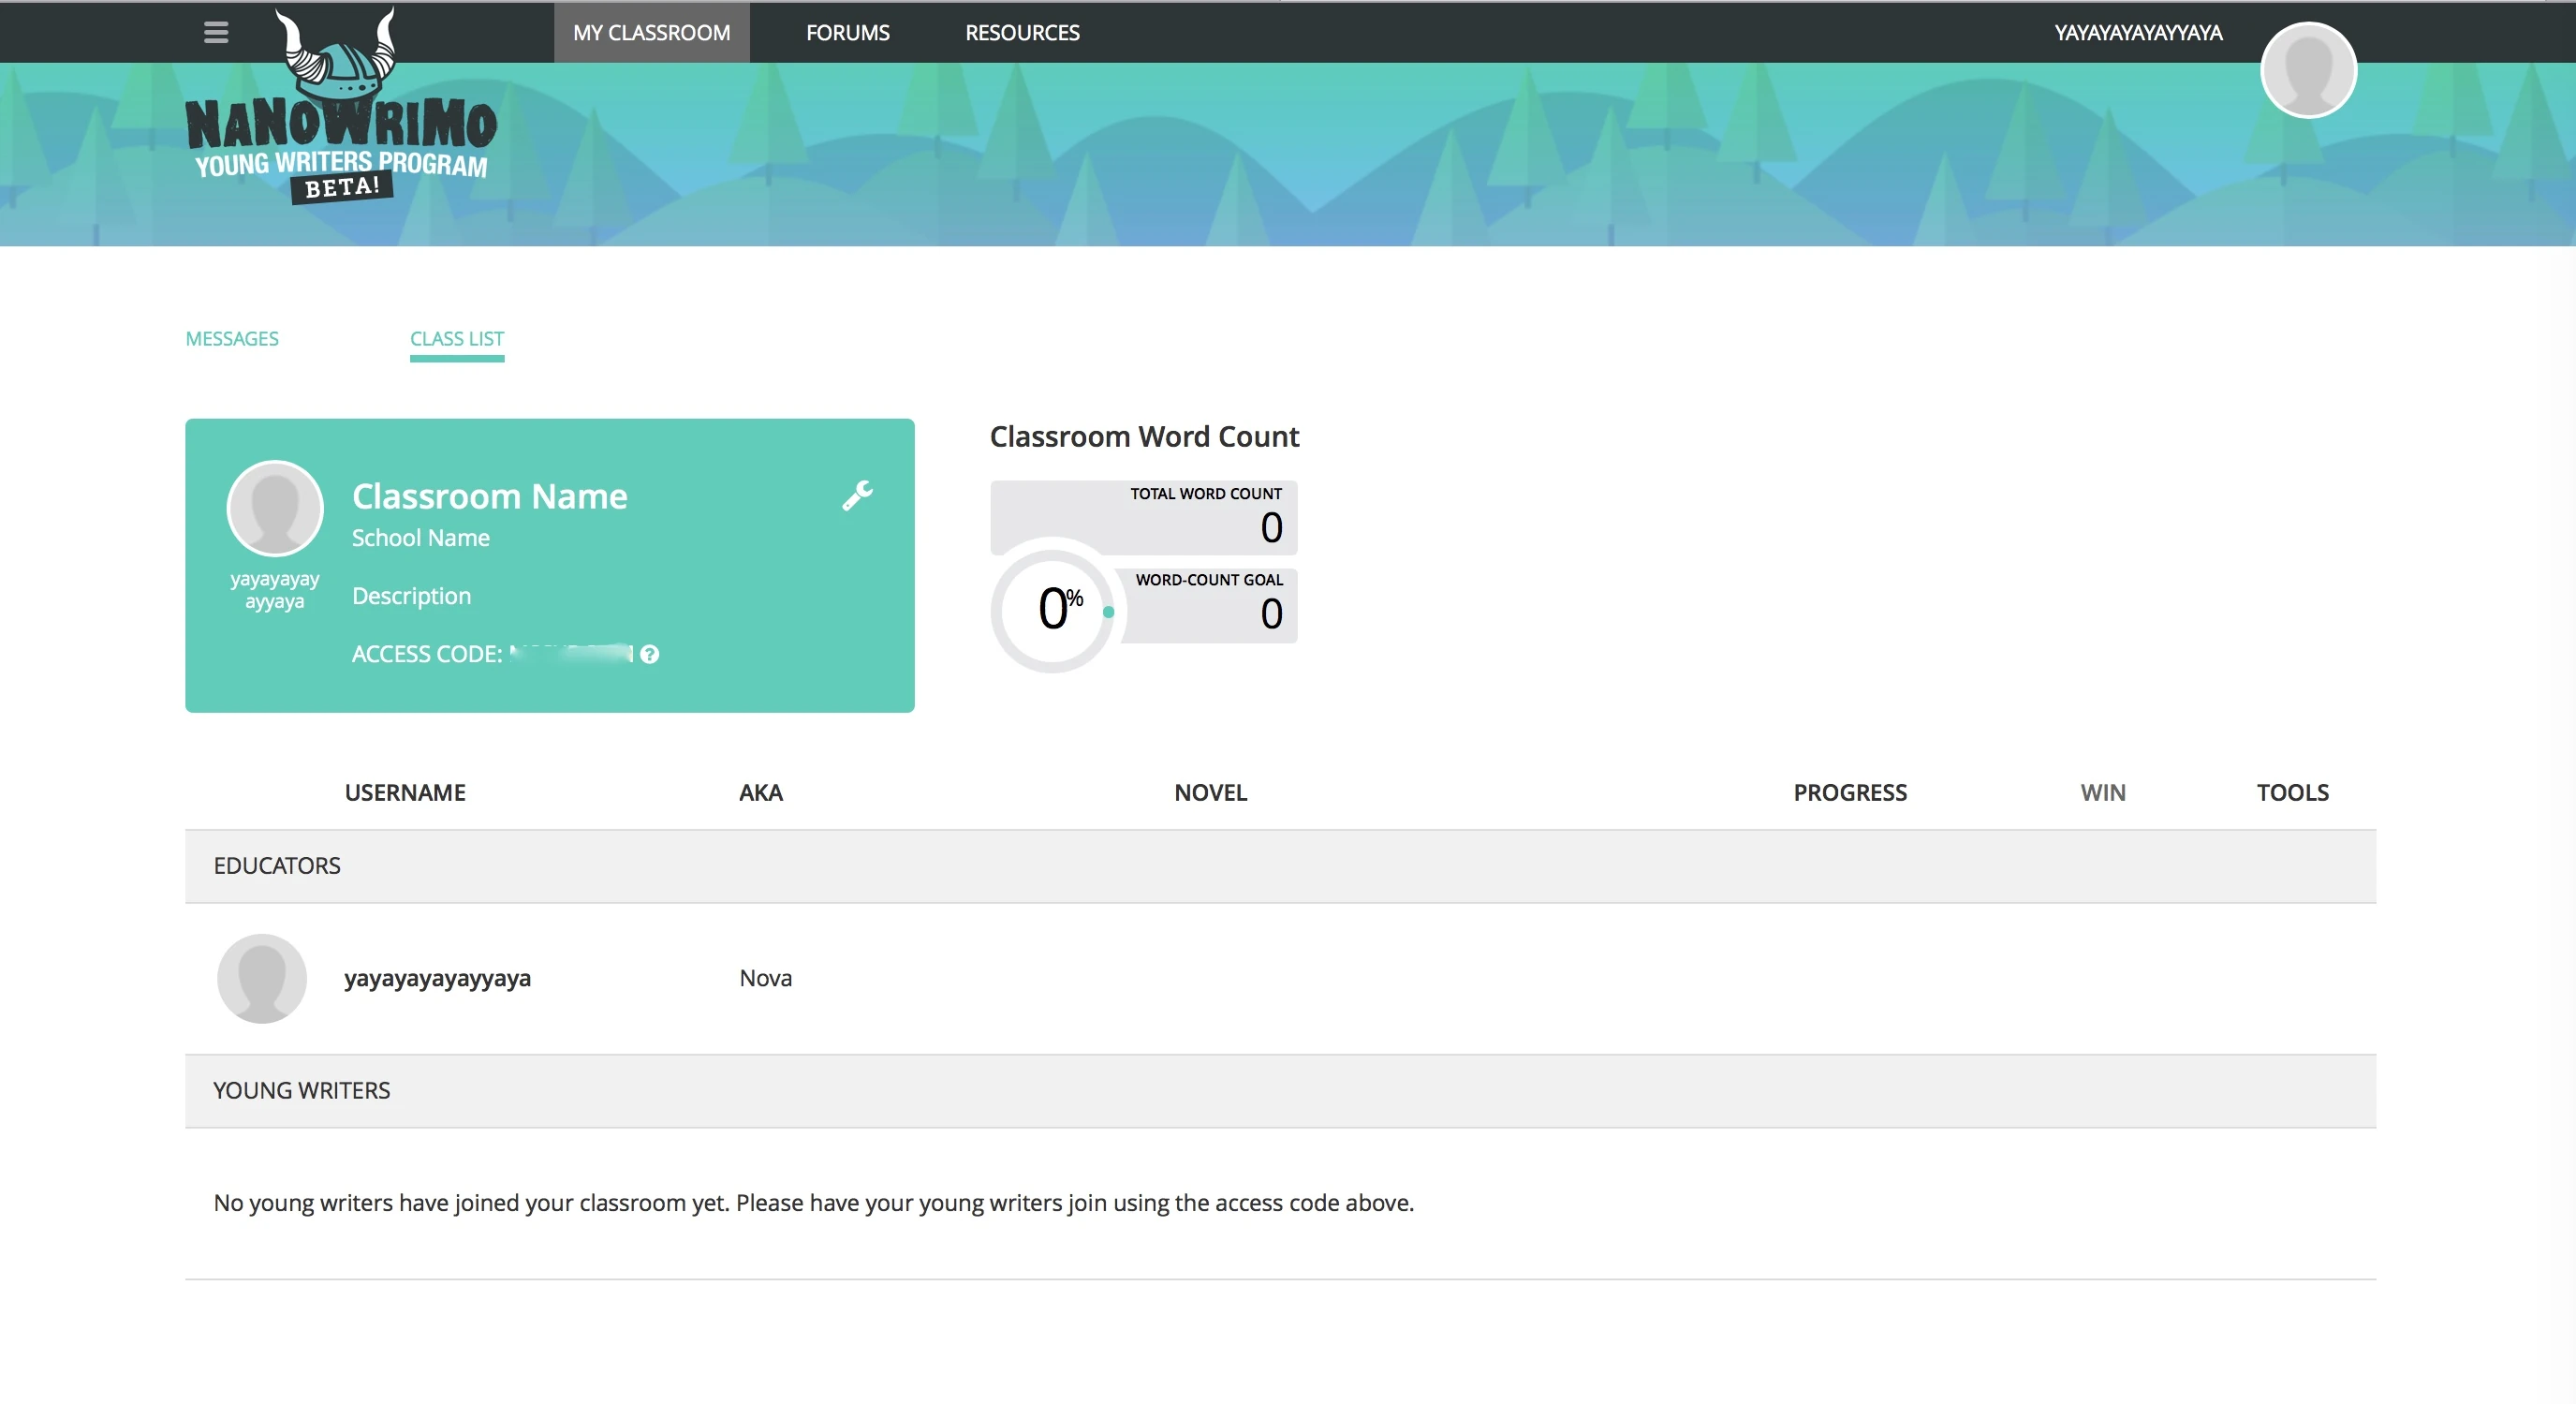Screen dimensions: 2576x1404
Task: Click the Word-Count Goal box
Action: (x=1208, y=604)
